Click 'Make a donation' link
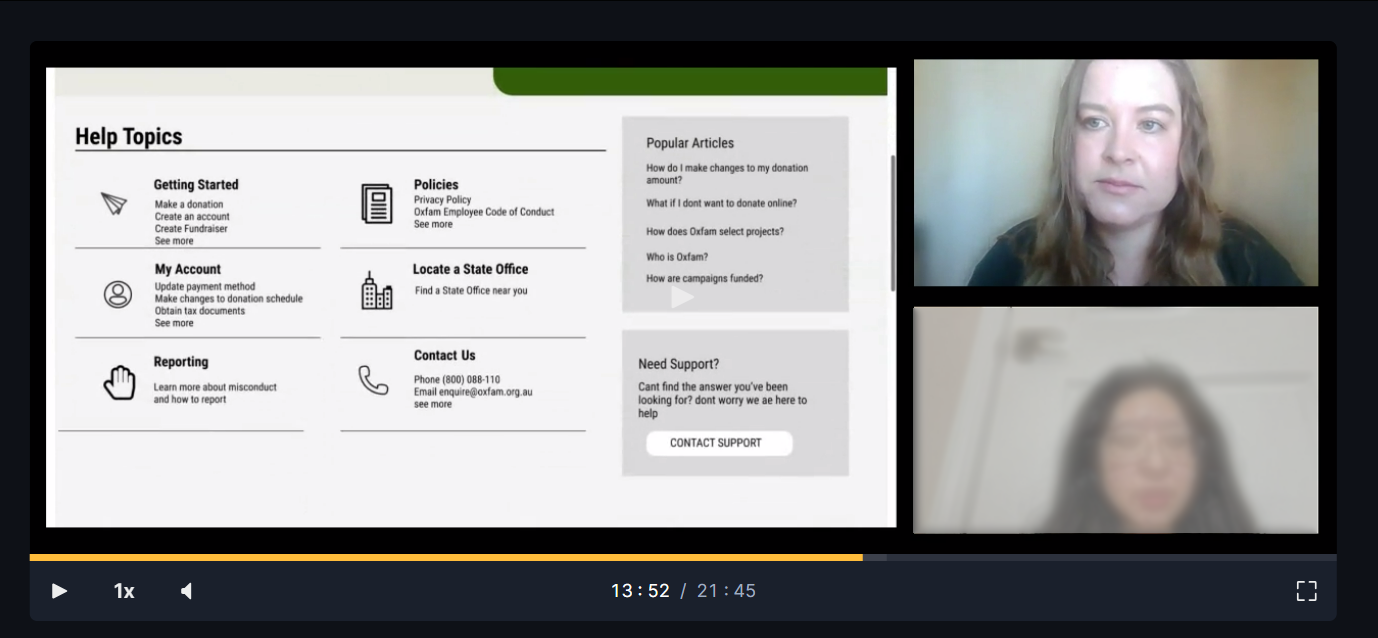The image size is (1378, 638). click(189, 205)
